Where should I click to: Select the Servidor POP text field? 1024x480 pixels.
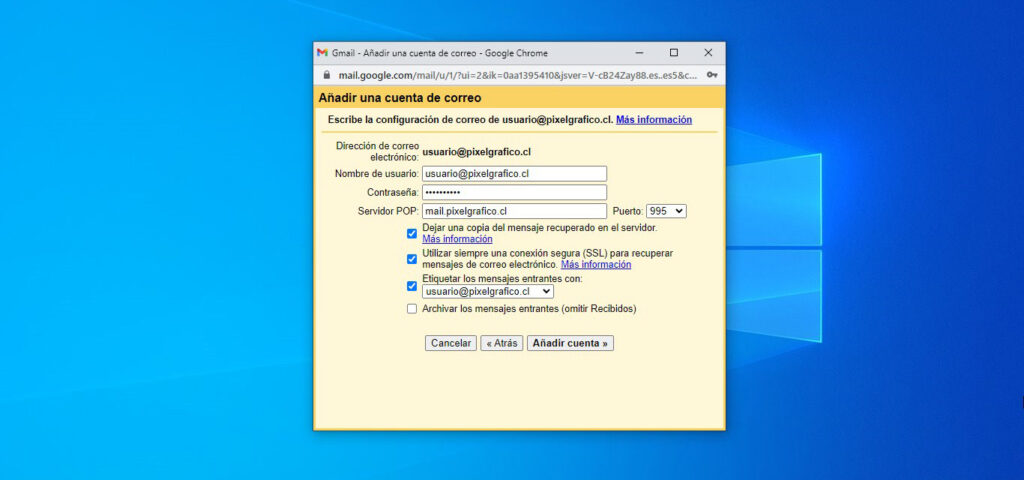point(514,211)
